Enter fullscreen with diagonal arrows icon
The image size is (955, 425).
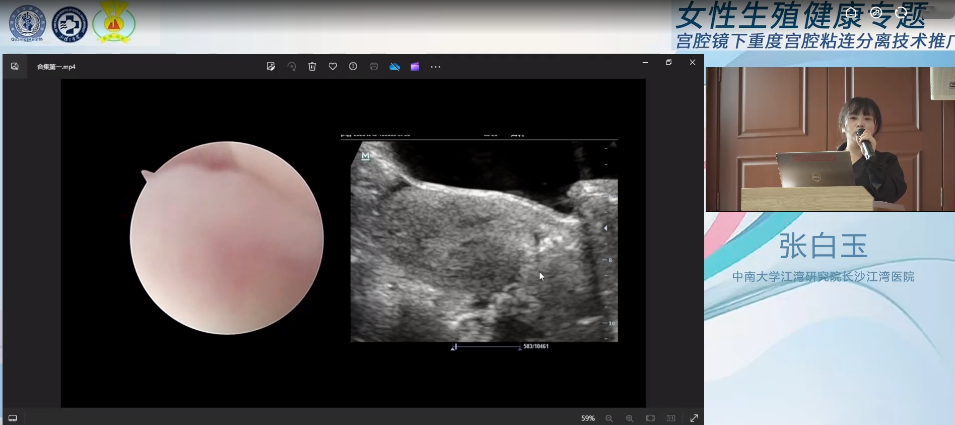(694, 418)
